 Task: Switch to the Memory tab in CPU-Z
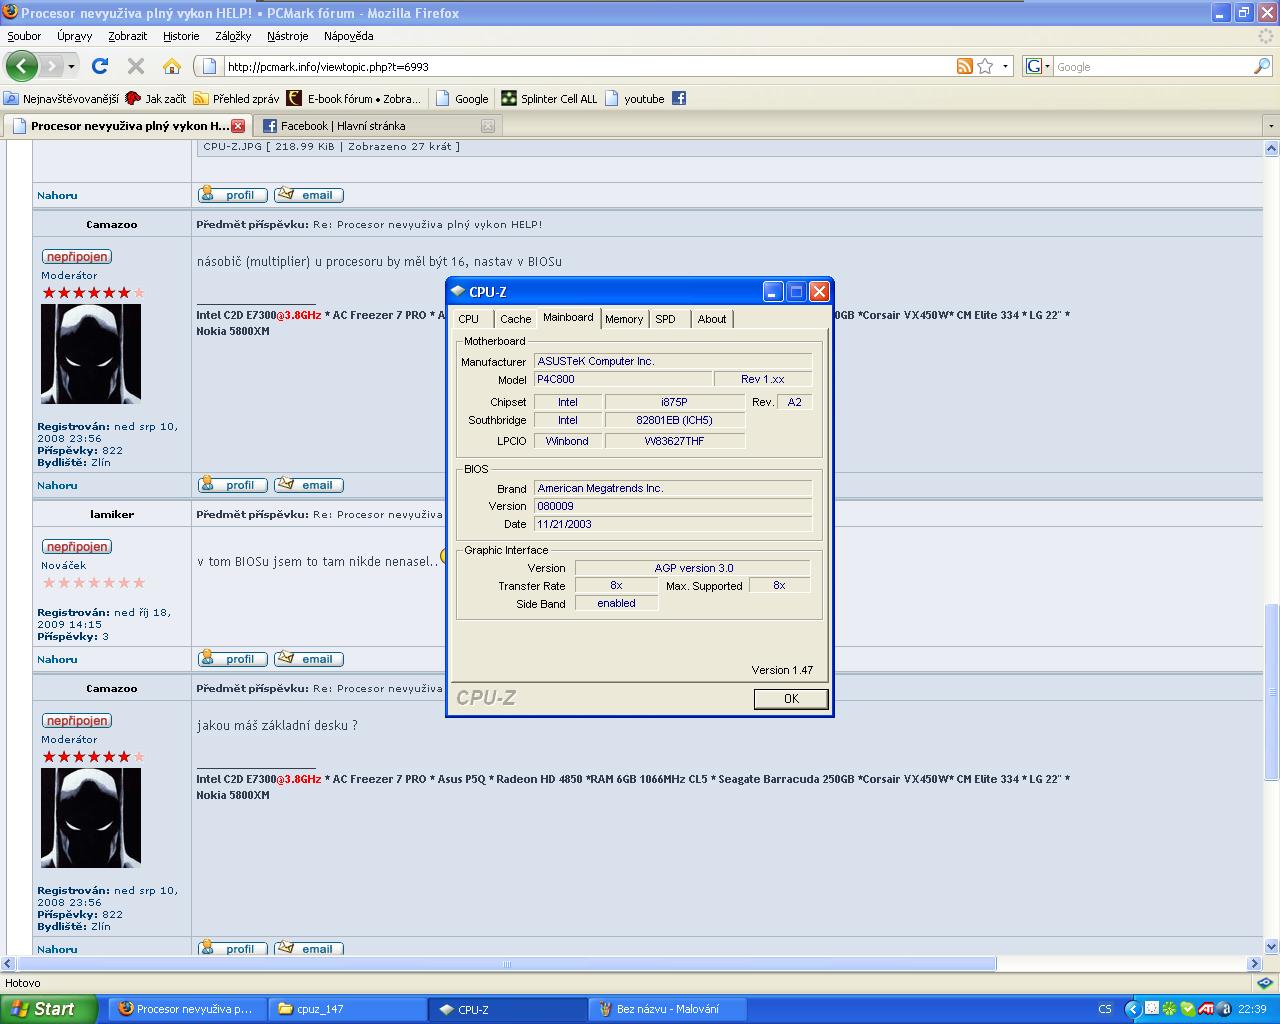pyautogui.click(x=624, y=319)
